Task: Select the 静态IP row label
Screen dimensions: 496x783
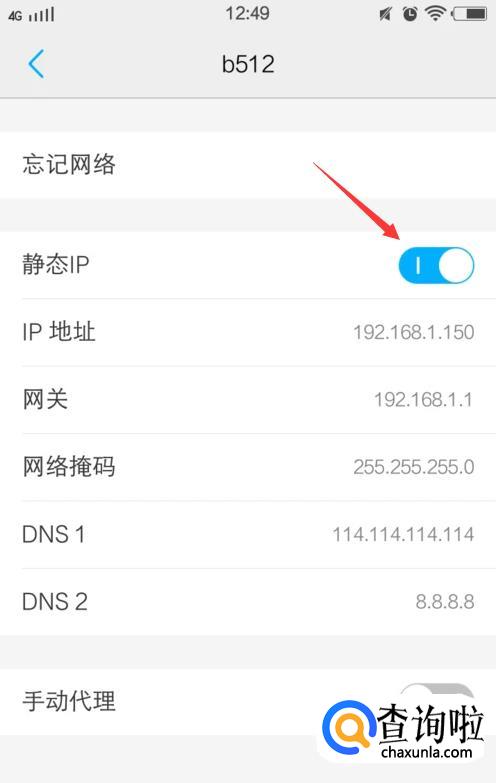Action: tap(55, 265)
